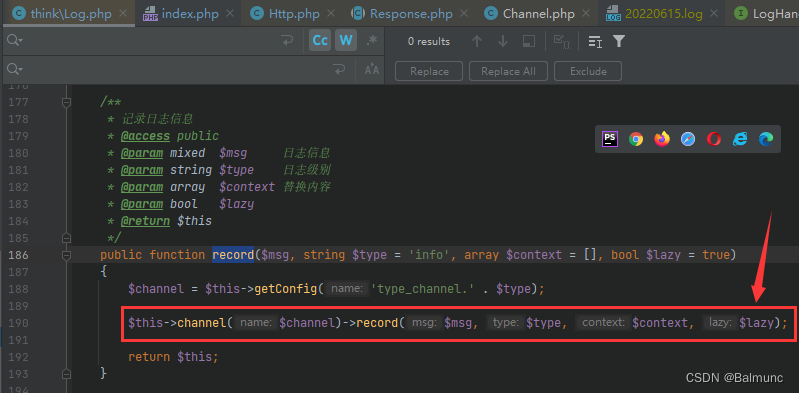Collapse the doc comment at line 177
The height and width of the screenshot is (393, 799).
[x=66, y=102]
